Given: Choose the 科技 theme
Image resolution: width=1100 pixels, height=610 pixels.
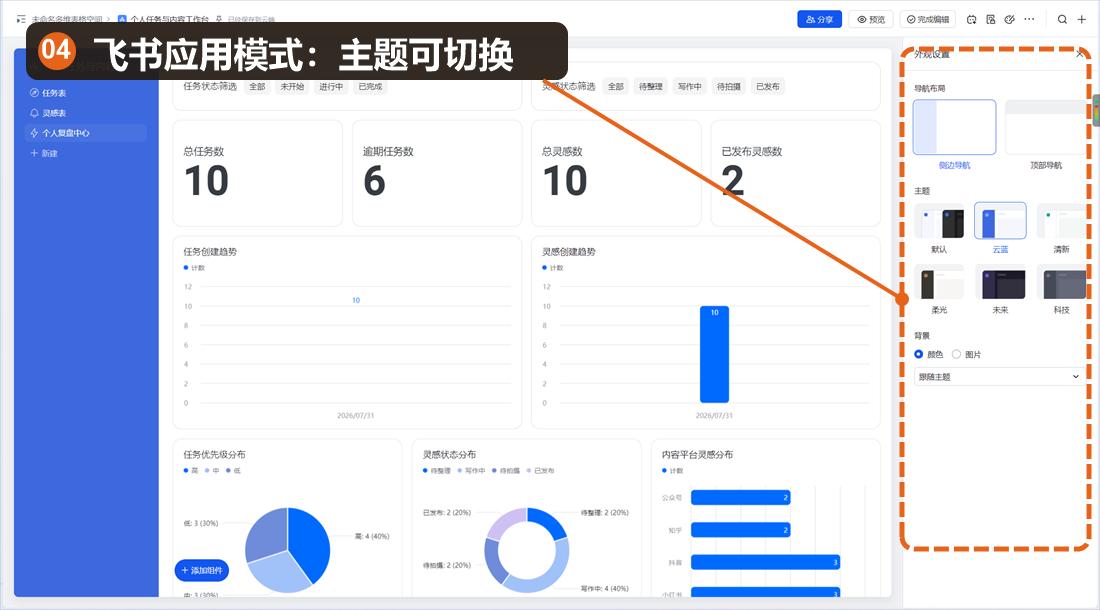Looking at the screenshot, I should pos(1061,283).
